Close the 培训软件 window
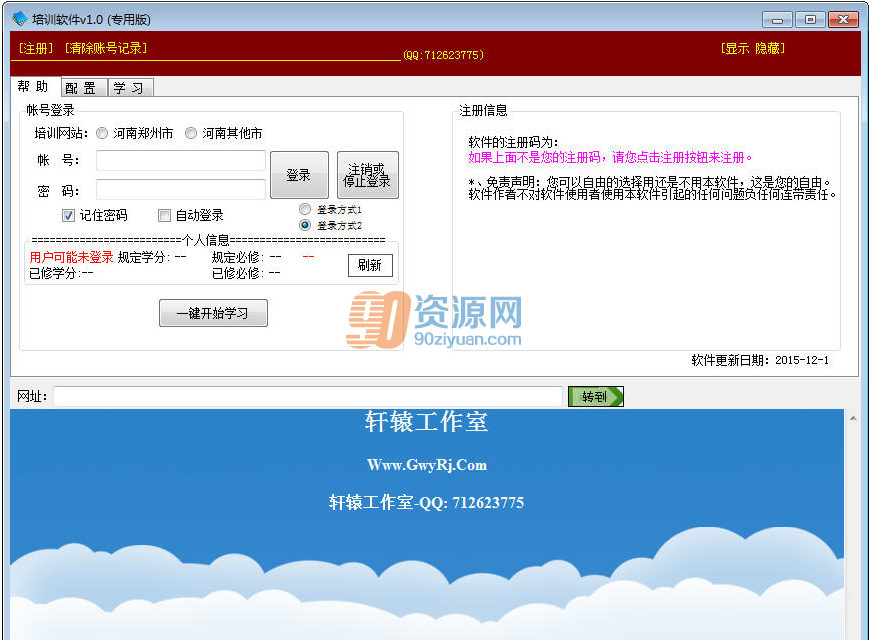 tap(843, 20)
